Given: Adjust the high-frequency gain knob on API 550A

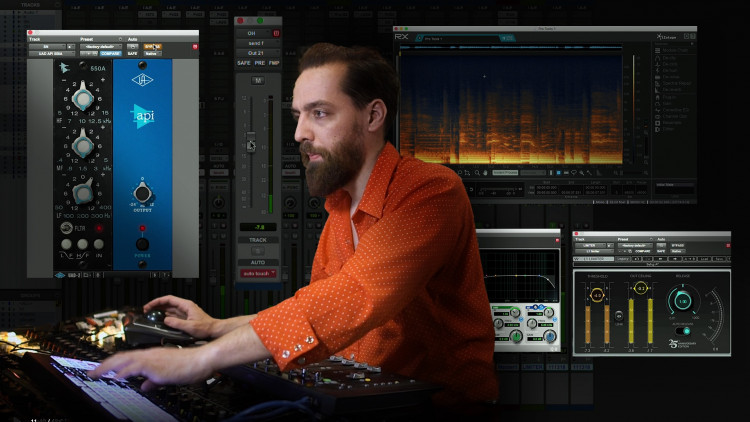Looking at the screenshot, I should point(83,98).
